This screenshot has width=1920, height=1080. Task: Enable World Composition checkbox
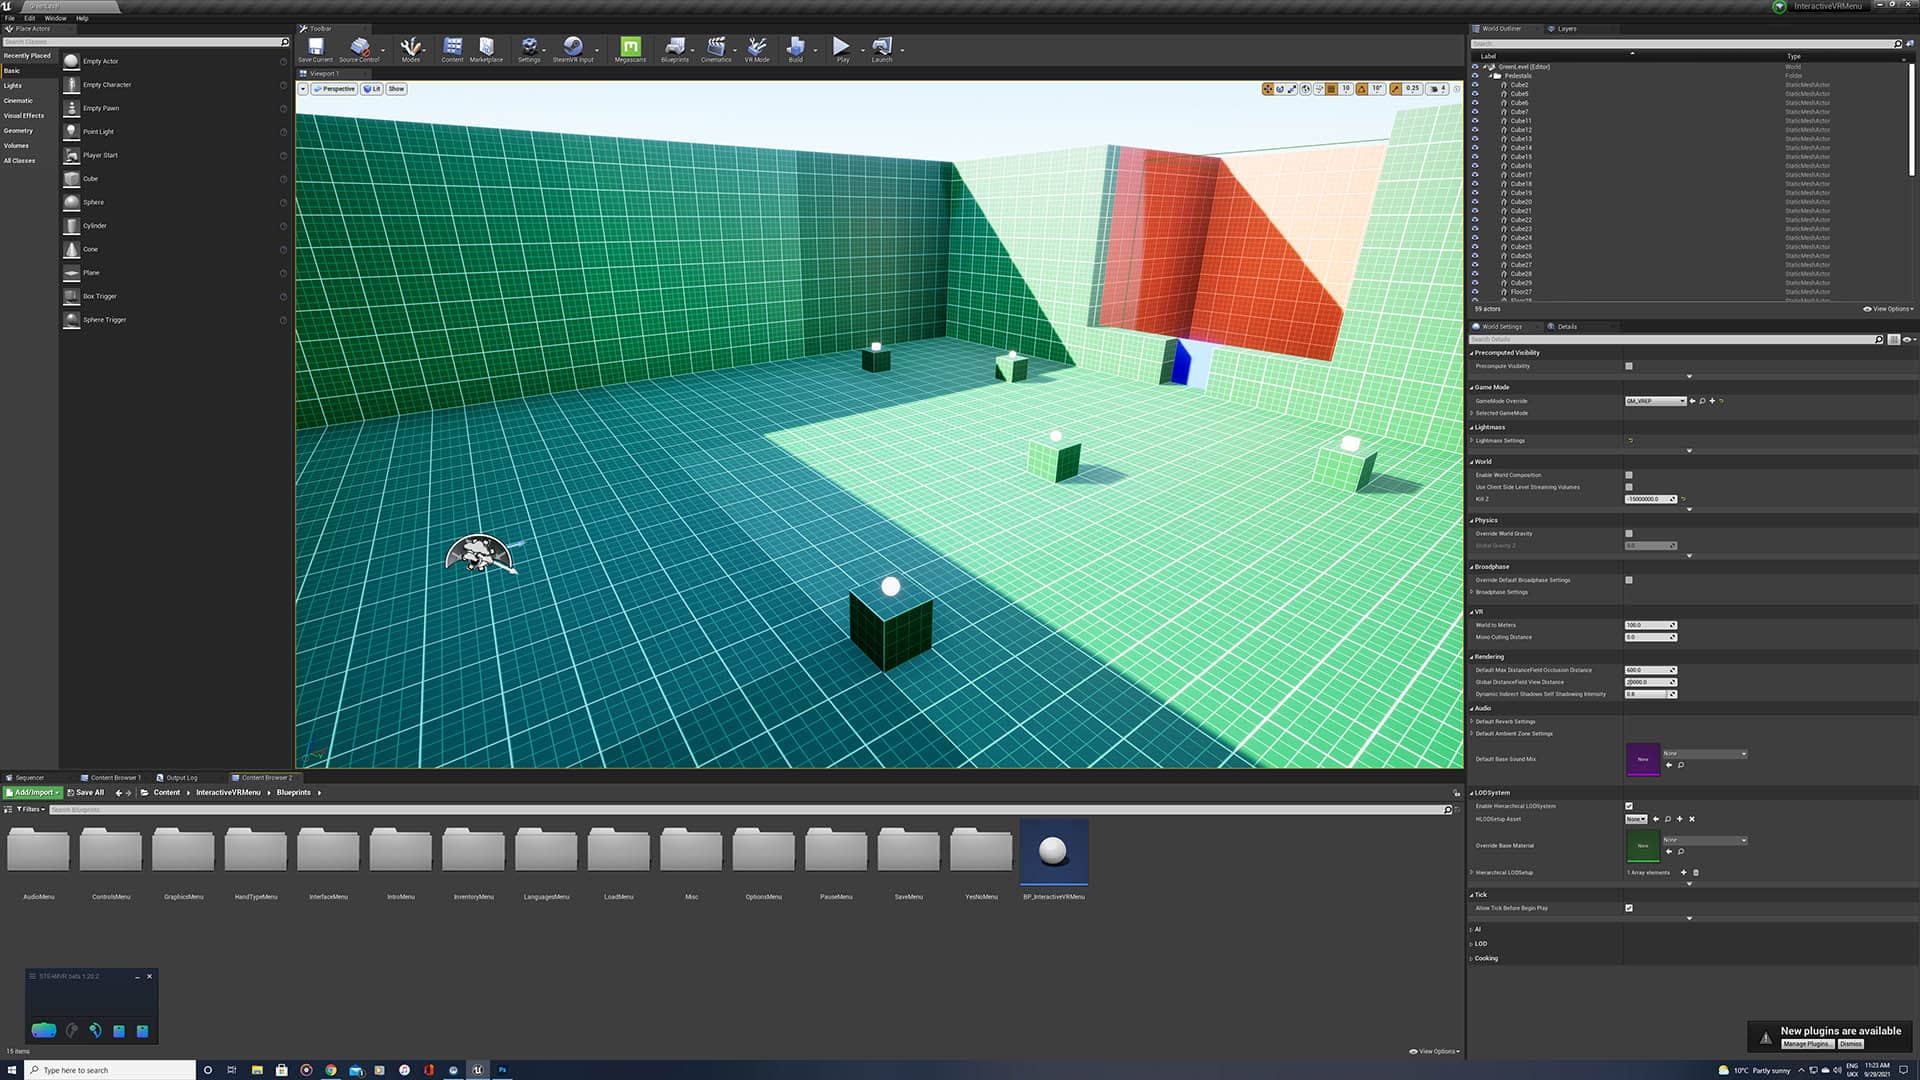(x=1629, y=475)
